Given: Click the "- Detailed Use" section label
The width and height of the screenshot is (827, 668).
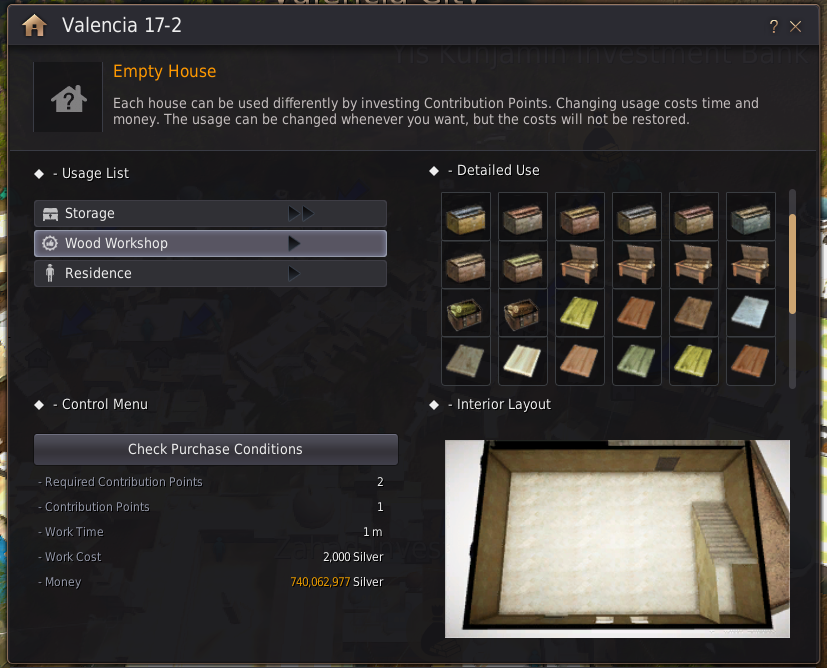Looking at the screenshot, I should (494, 170).
